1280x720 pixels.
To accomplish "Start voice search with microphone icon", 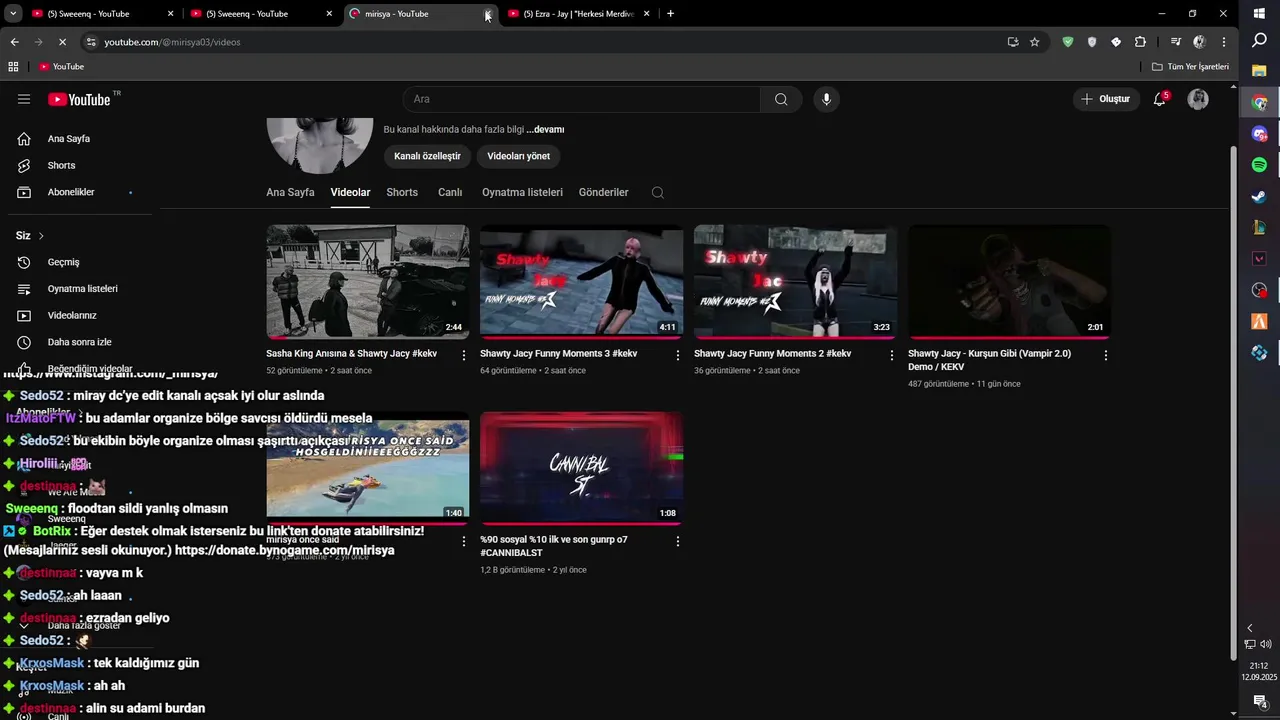I will [826, 99].
